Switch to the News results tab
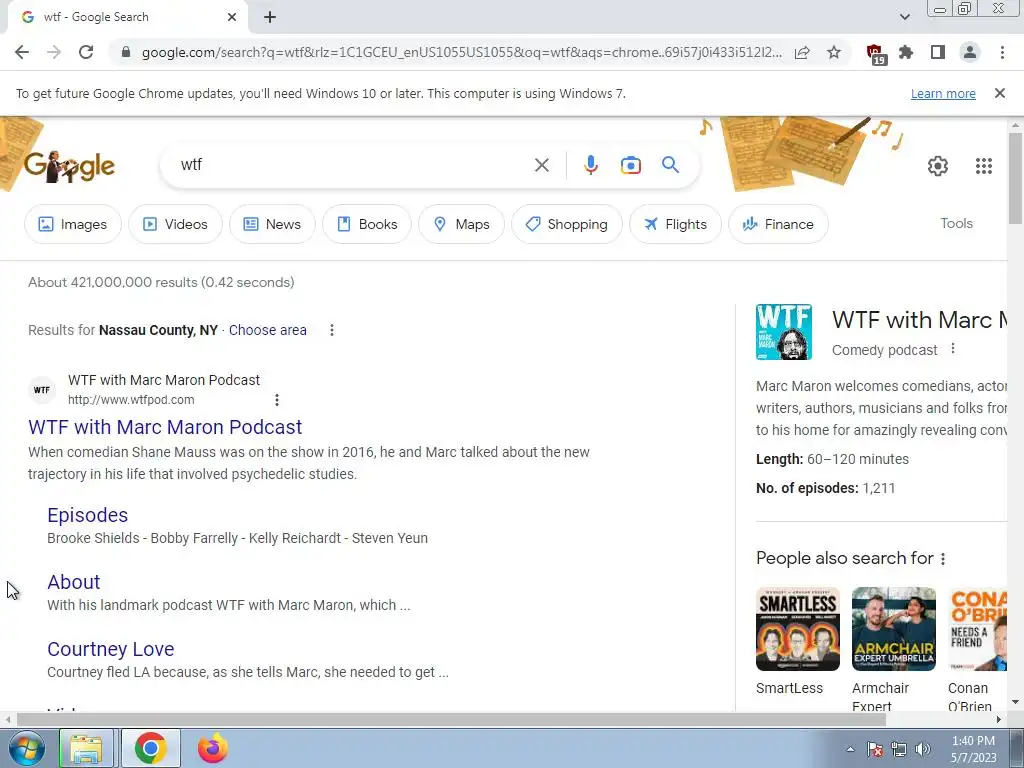Screen dimensions: 1024x768 pyautogui.click(x=272, y=224)
